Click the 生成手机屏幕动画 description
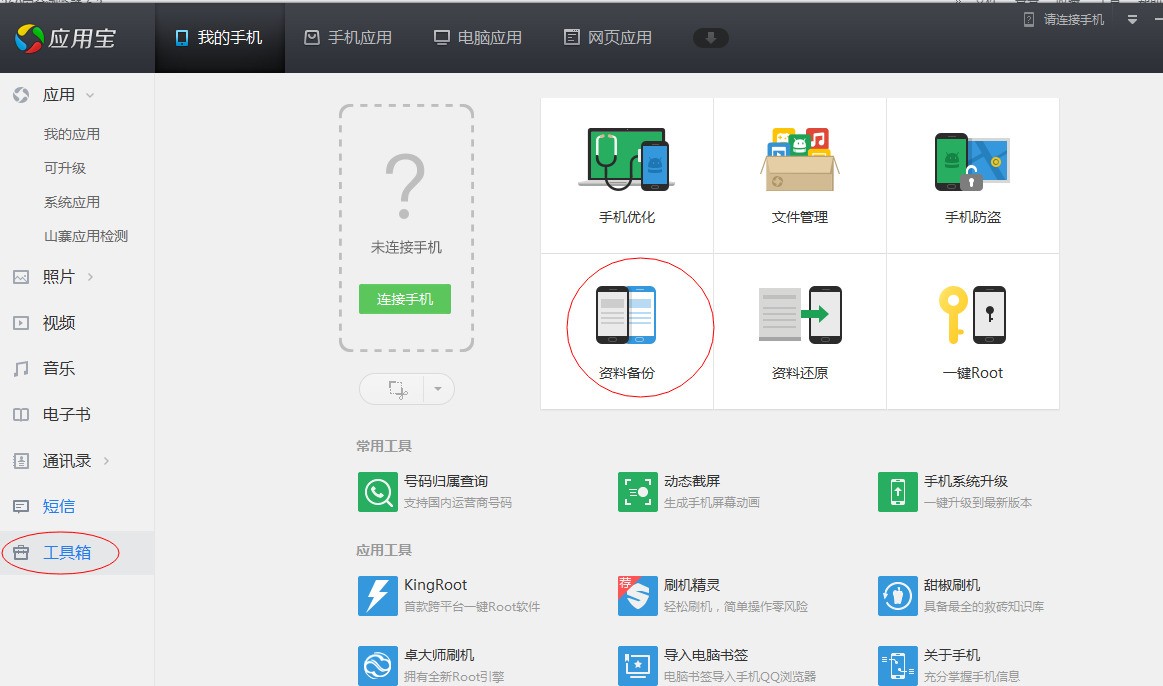Viewport: 1163px width, 686px height. click(711, 503)
